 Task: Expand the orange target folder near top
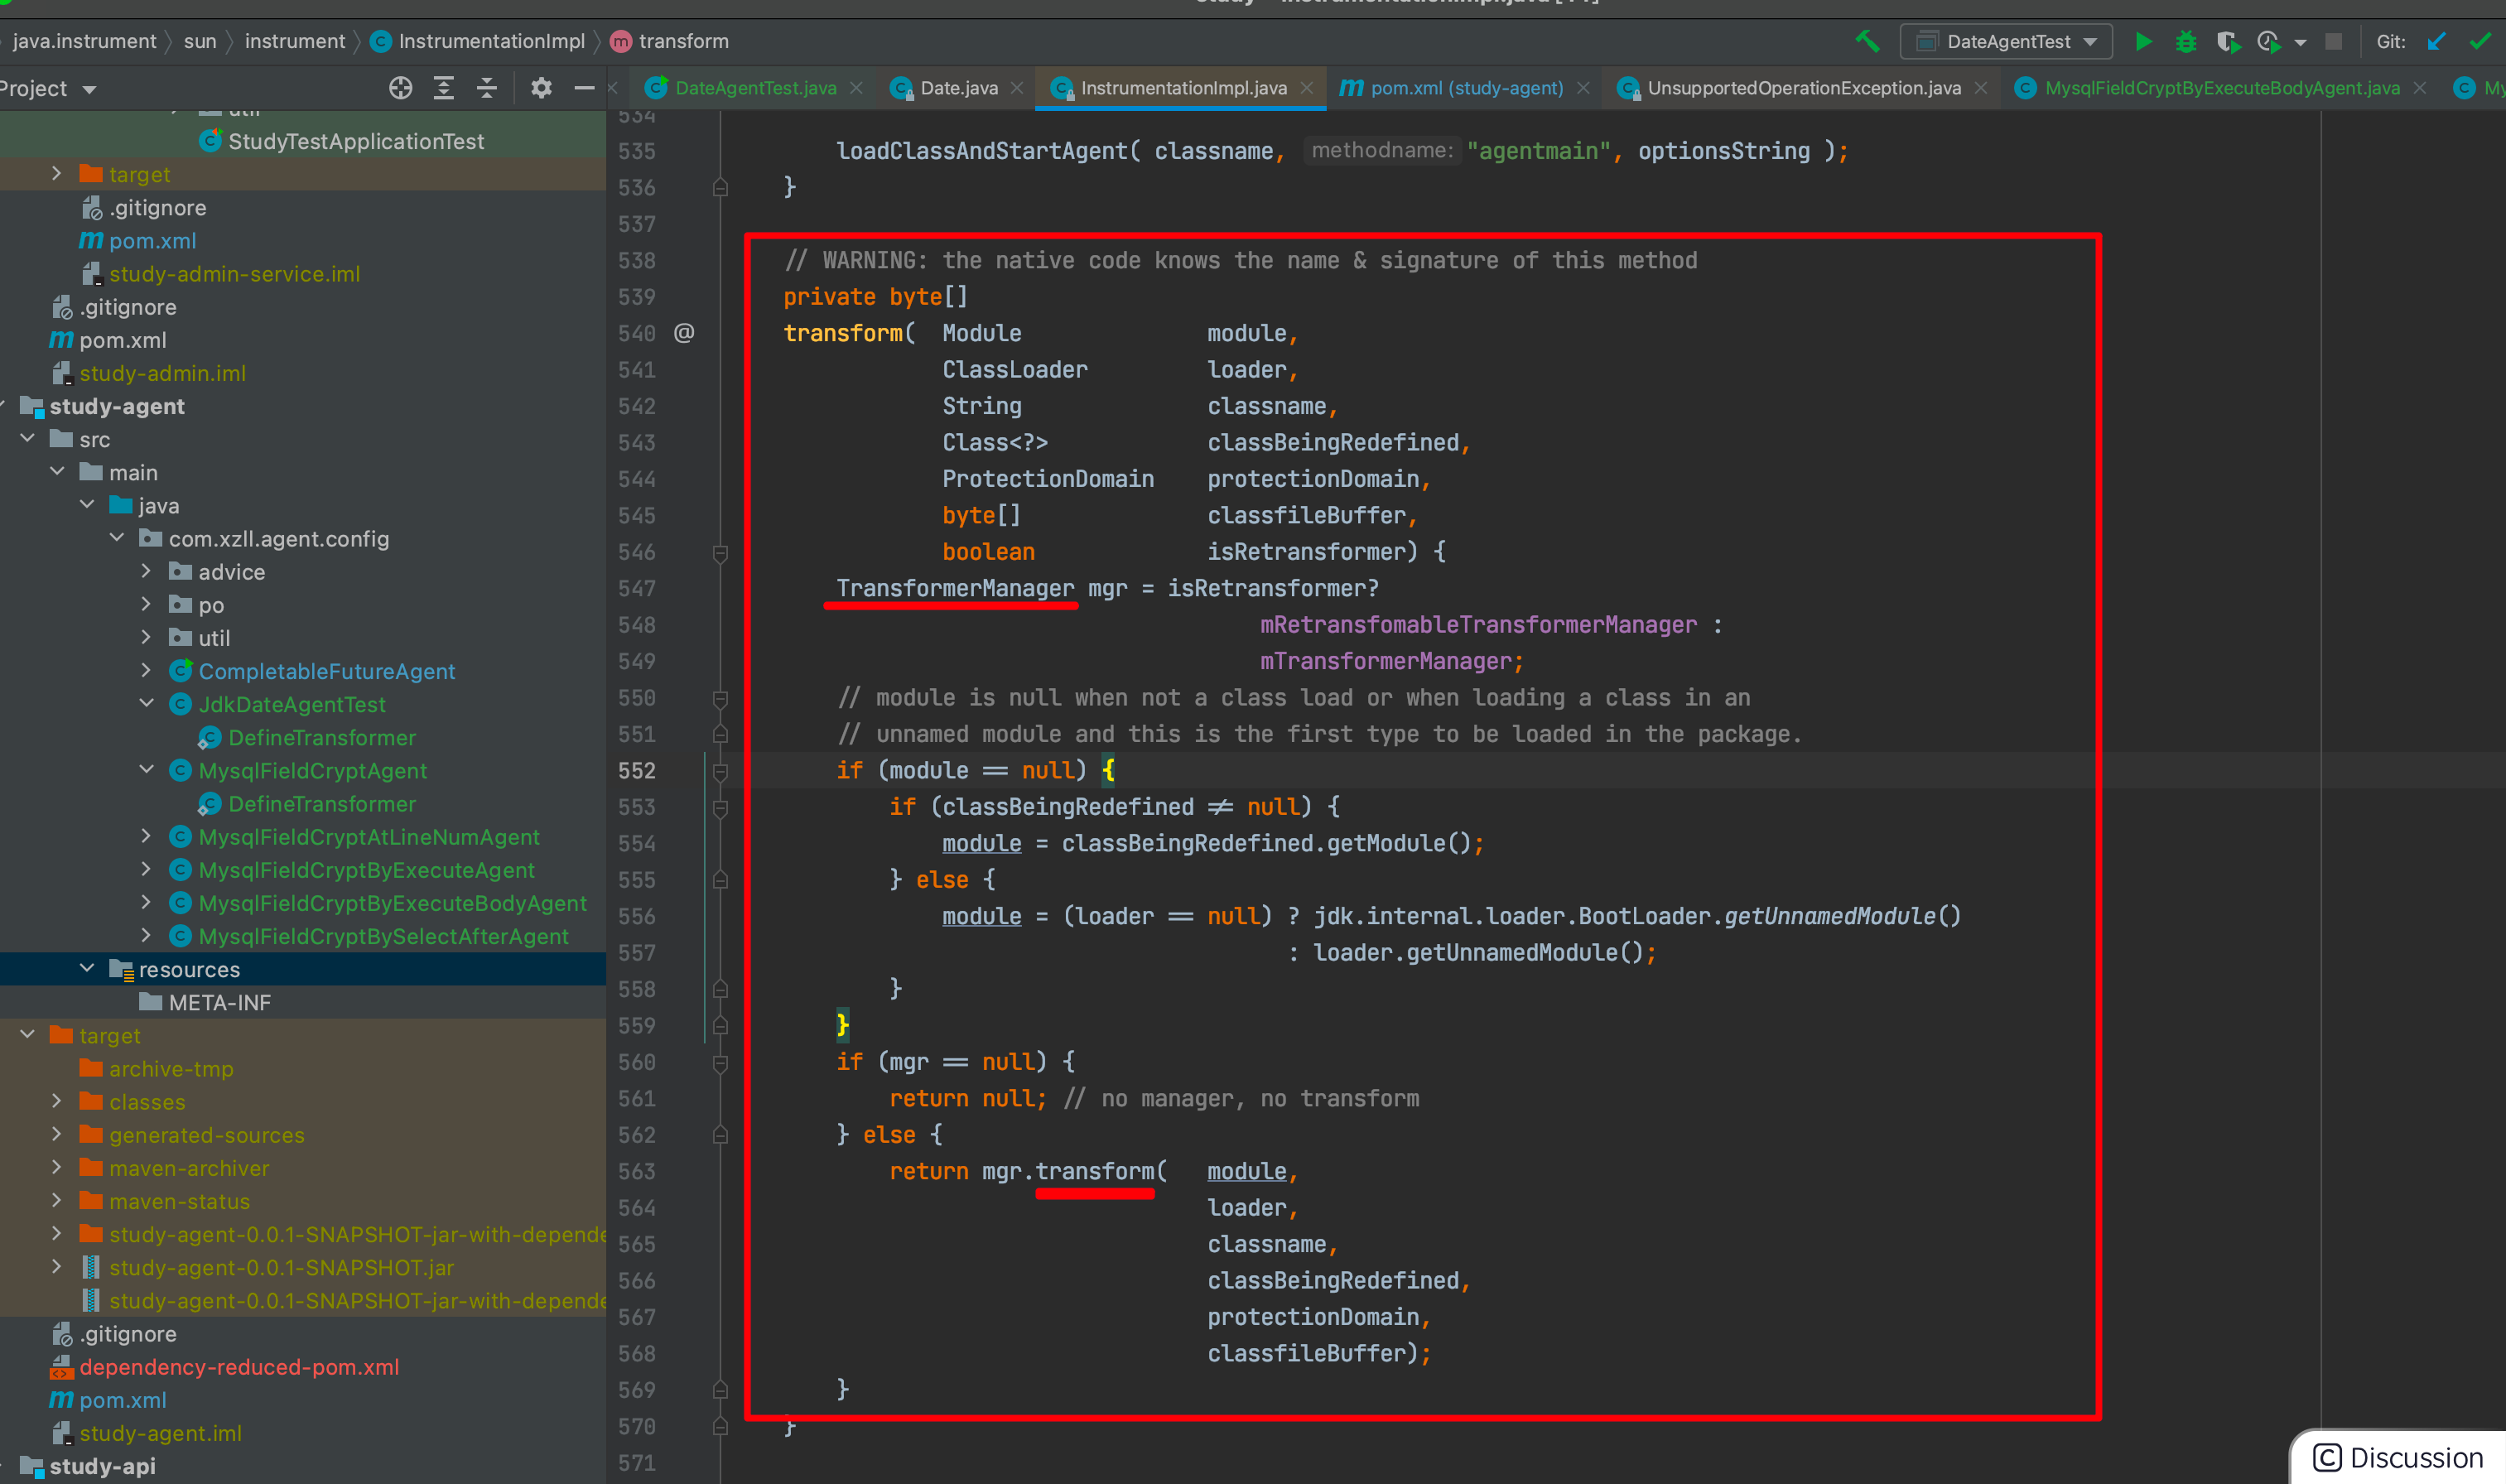pos(57,174)
